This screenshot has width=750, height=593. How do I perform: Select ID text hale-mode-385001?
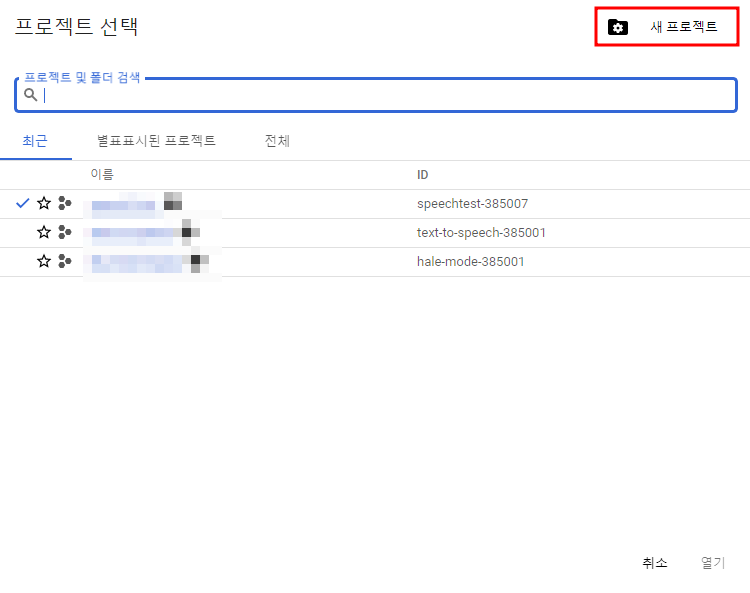(x=470, y=262)
